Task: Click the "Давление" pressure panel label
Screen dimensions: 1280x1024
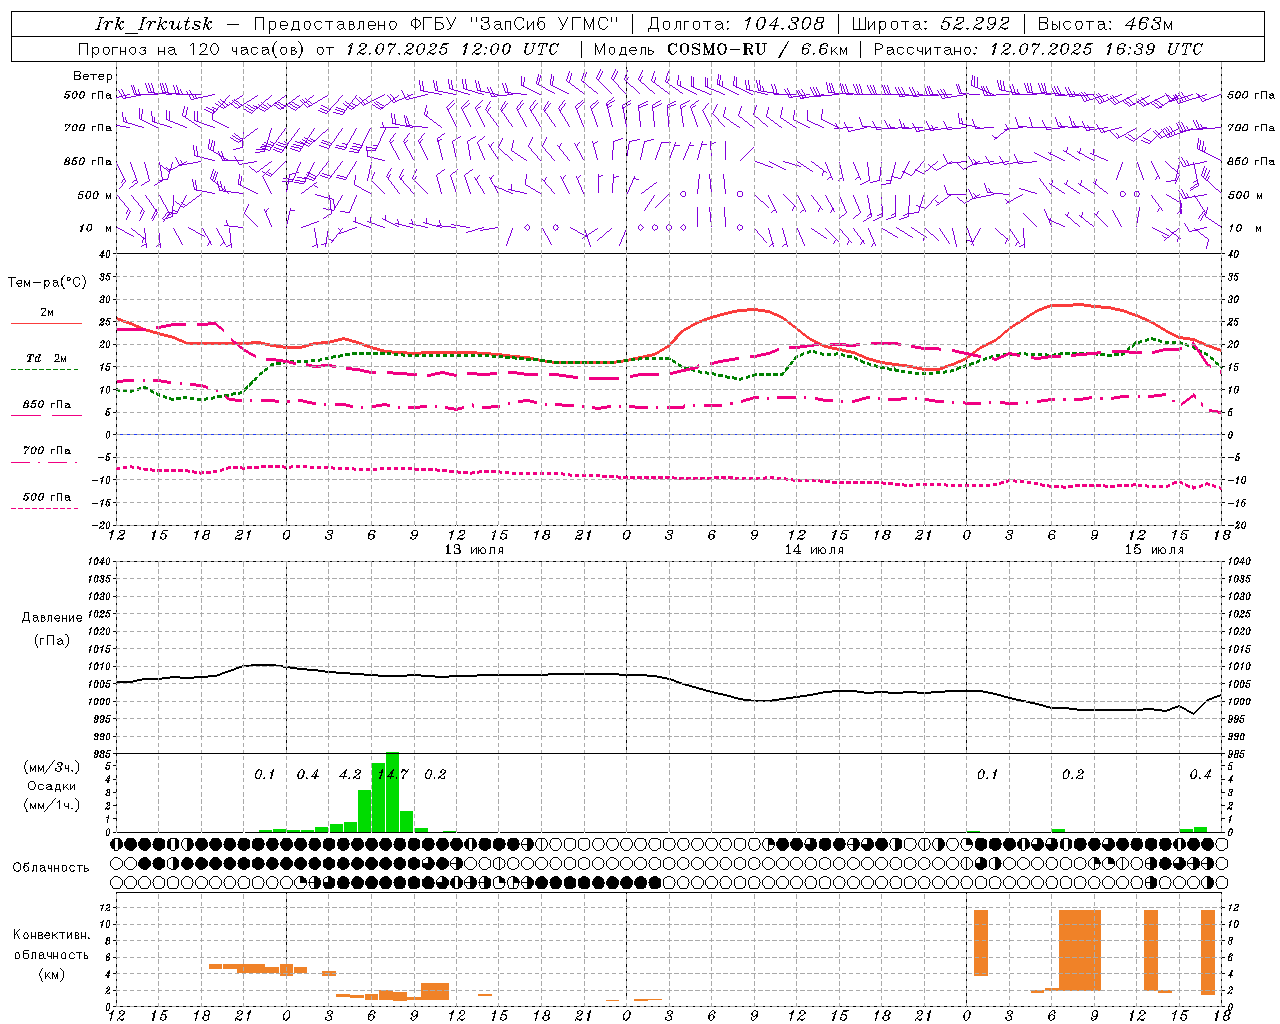Action: [52, 618]
